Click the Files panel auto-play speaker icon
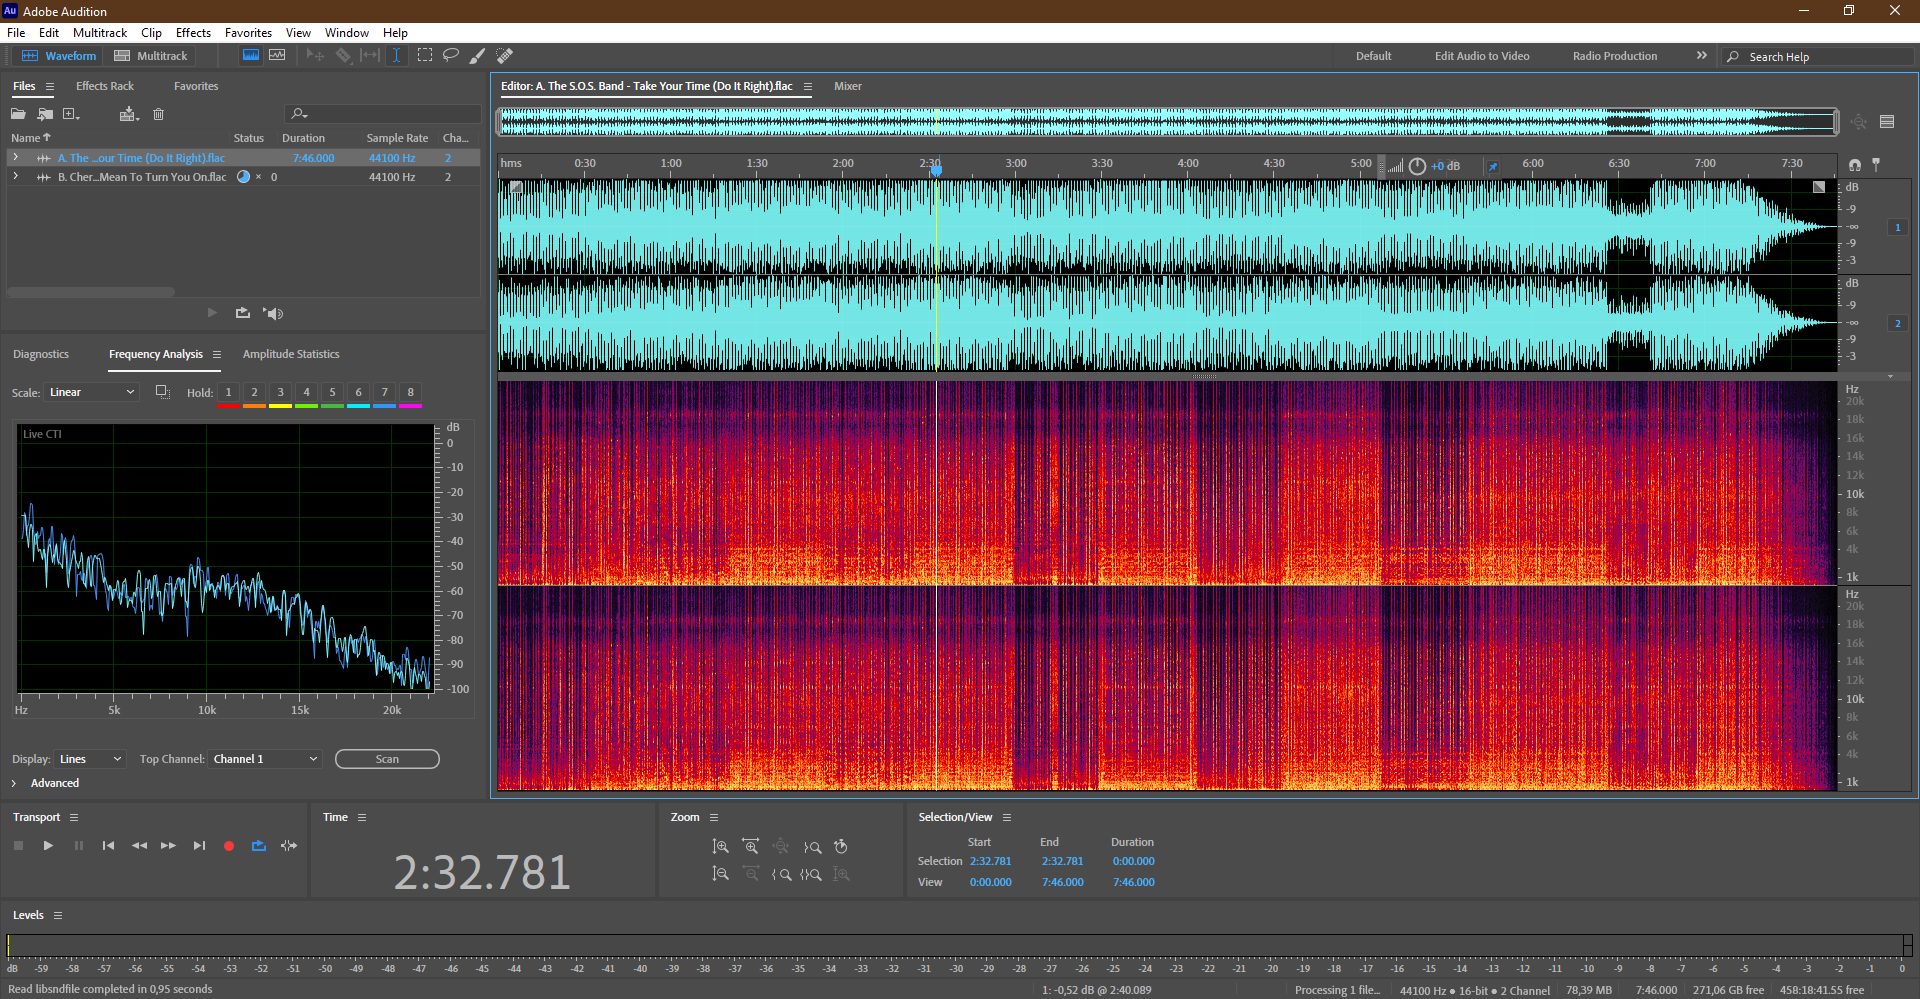1920x999 pixels. tap(273, 313)
